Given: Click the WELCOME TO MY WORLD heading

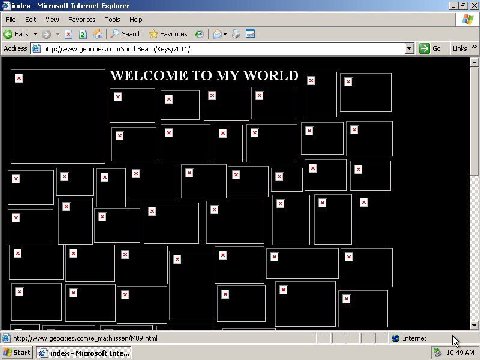Looking at the screenshot, I should tap(204, 76).
